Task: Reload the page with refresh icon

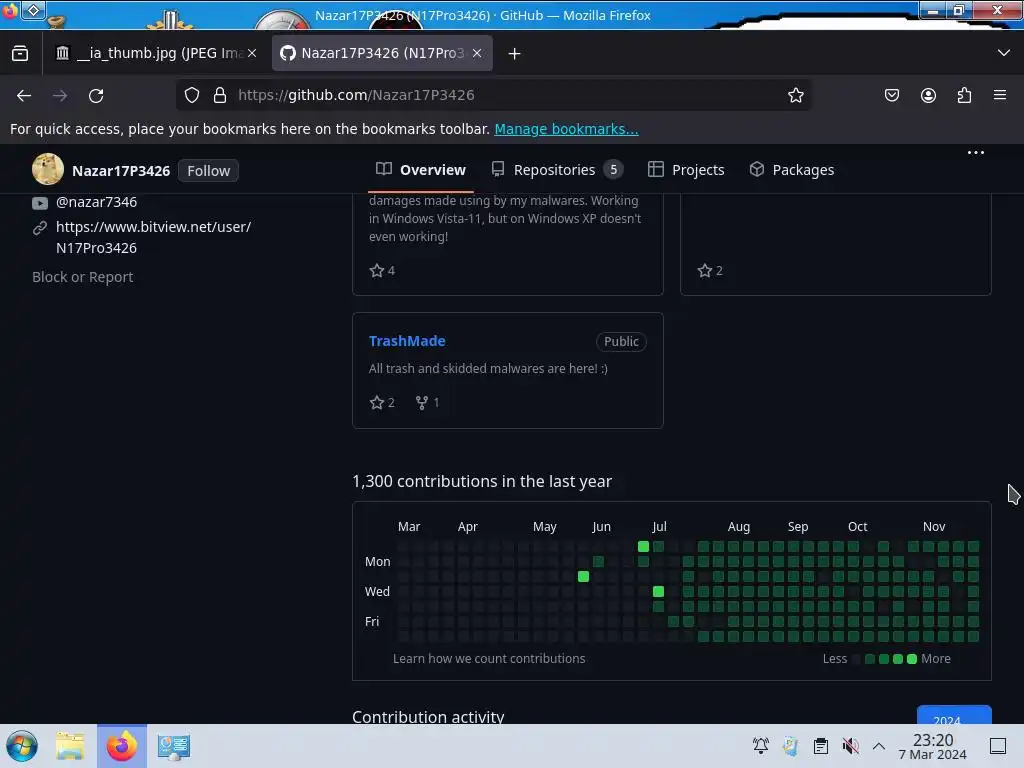Action: click(96, 95)
